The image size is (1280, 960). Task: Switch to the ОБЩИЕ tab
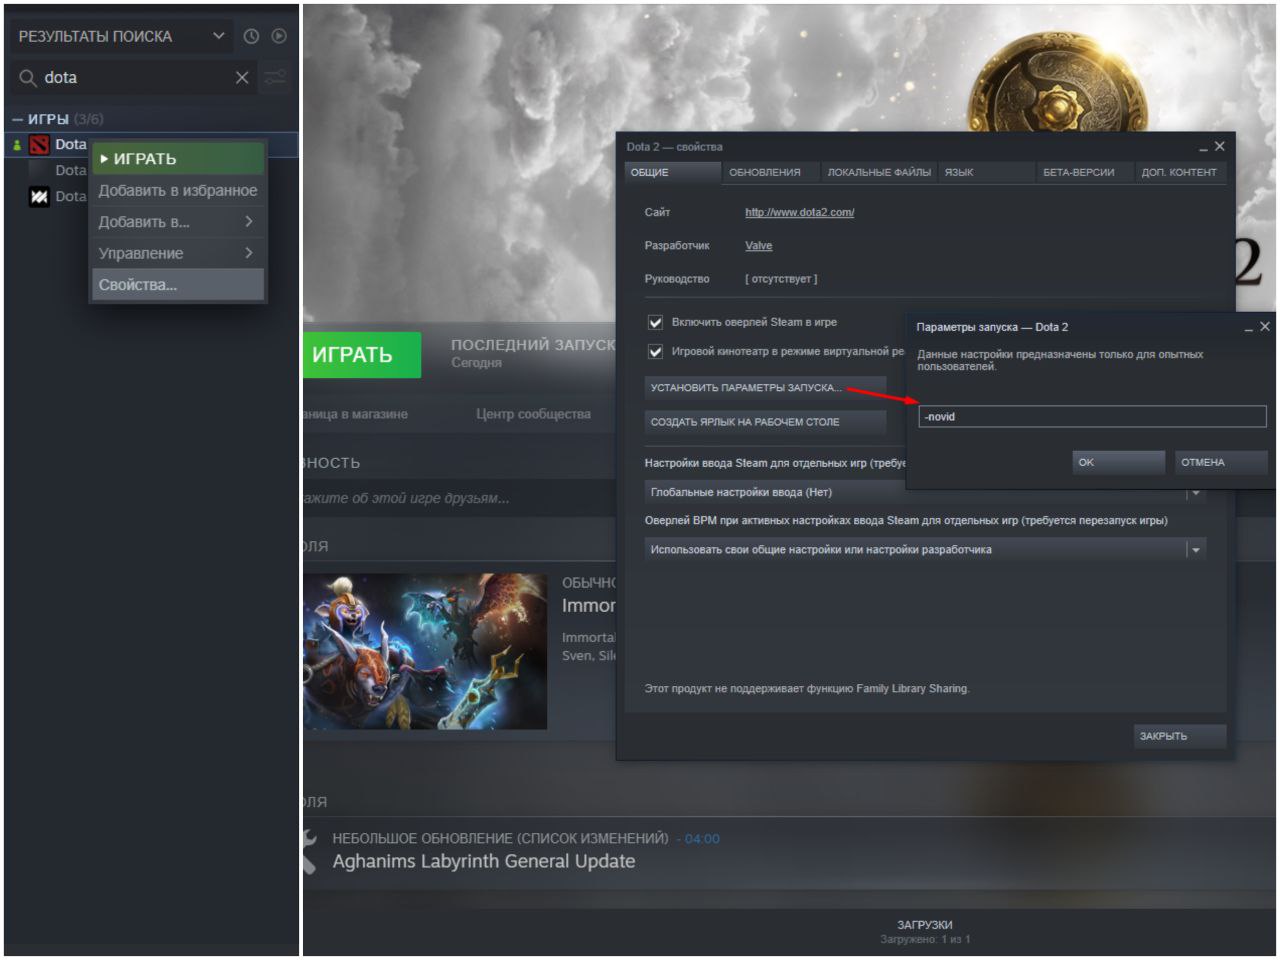click(673, 172)
